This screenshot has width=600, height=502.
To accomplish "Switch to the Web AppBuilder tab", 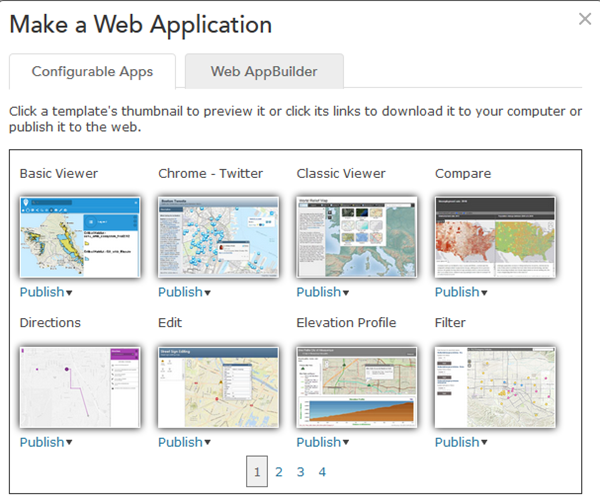I will pyautogui.click(x=264, y=72).
